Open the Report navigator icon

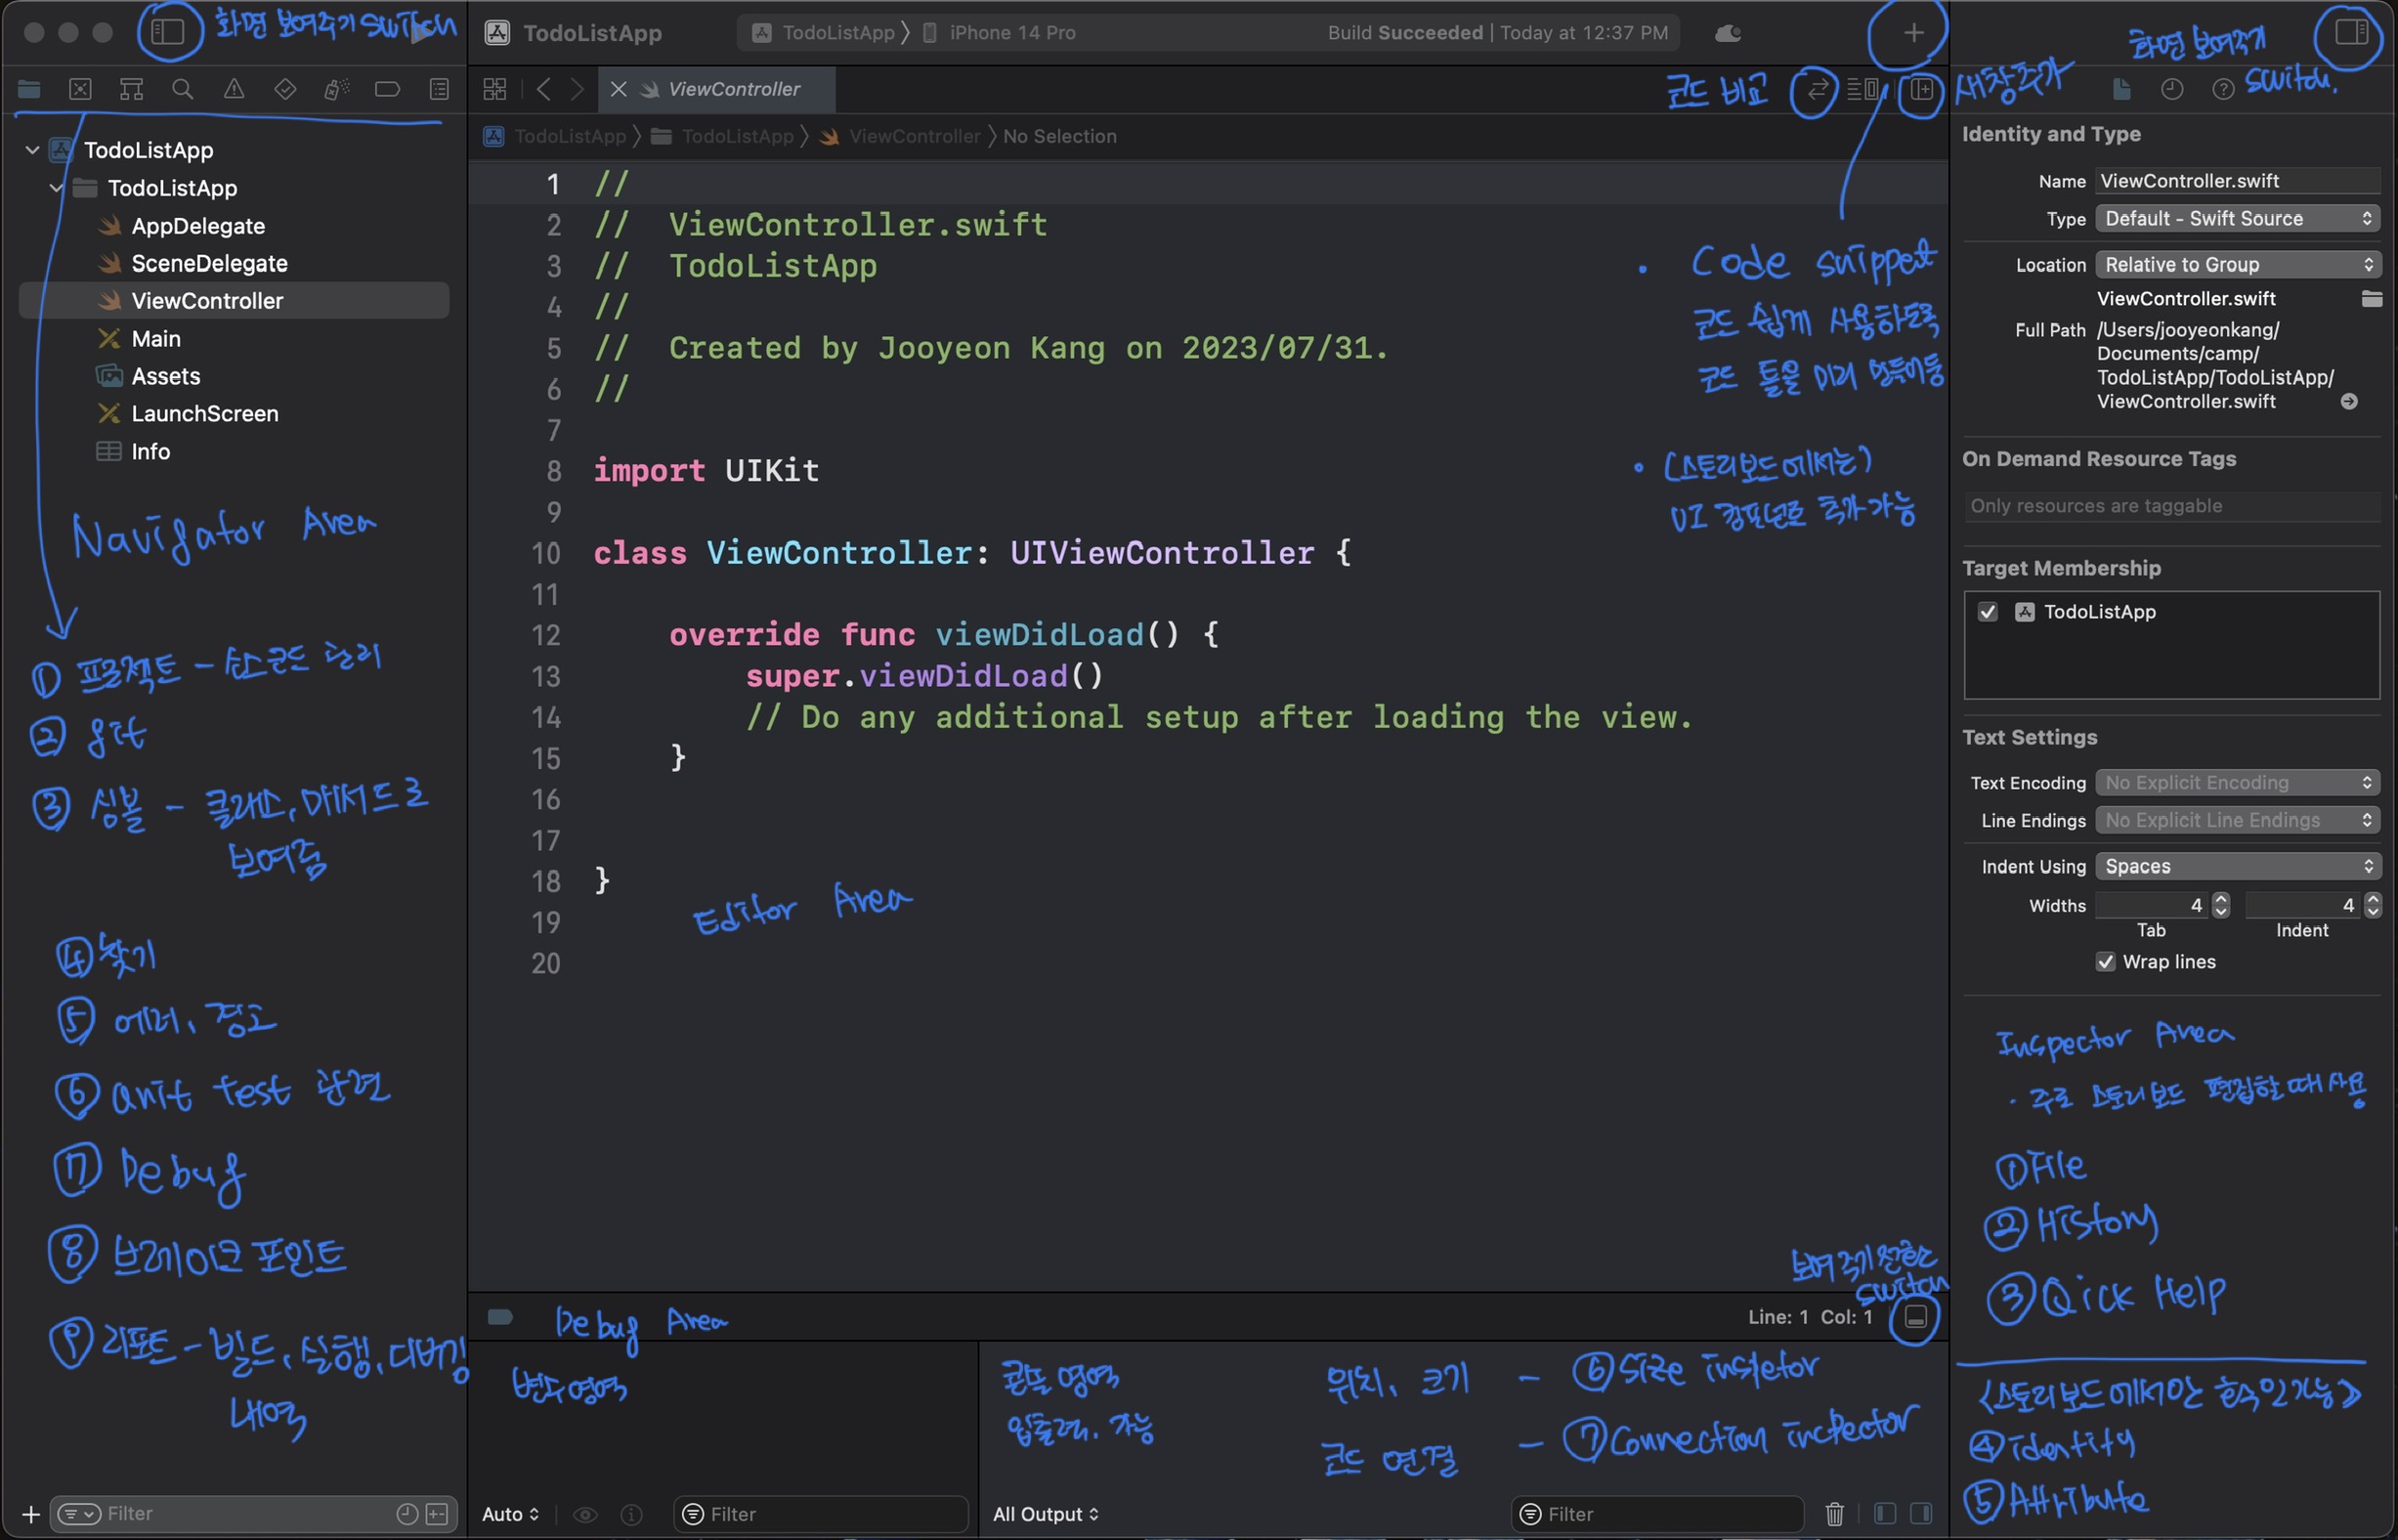coord(439,89)
